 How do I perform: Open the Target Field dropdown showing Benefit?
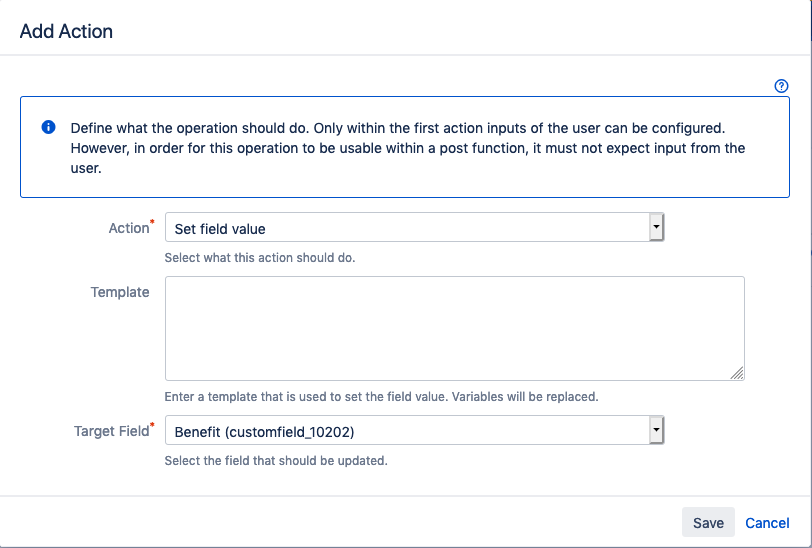click(406, 431)
